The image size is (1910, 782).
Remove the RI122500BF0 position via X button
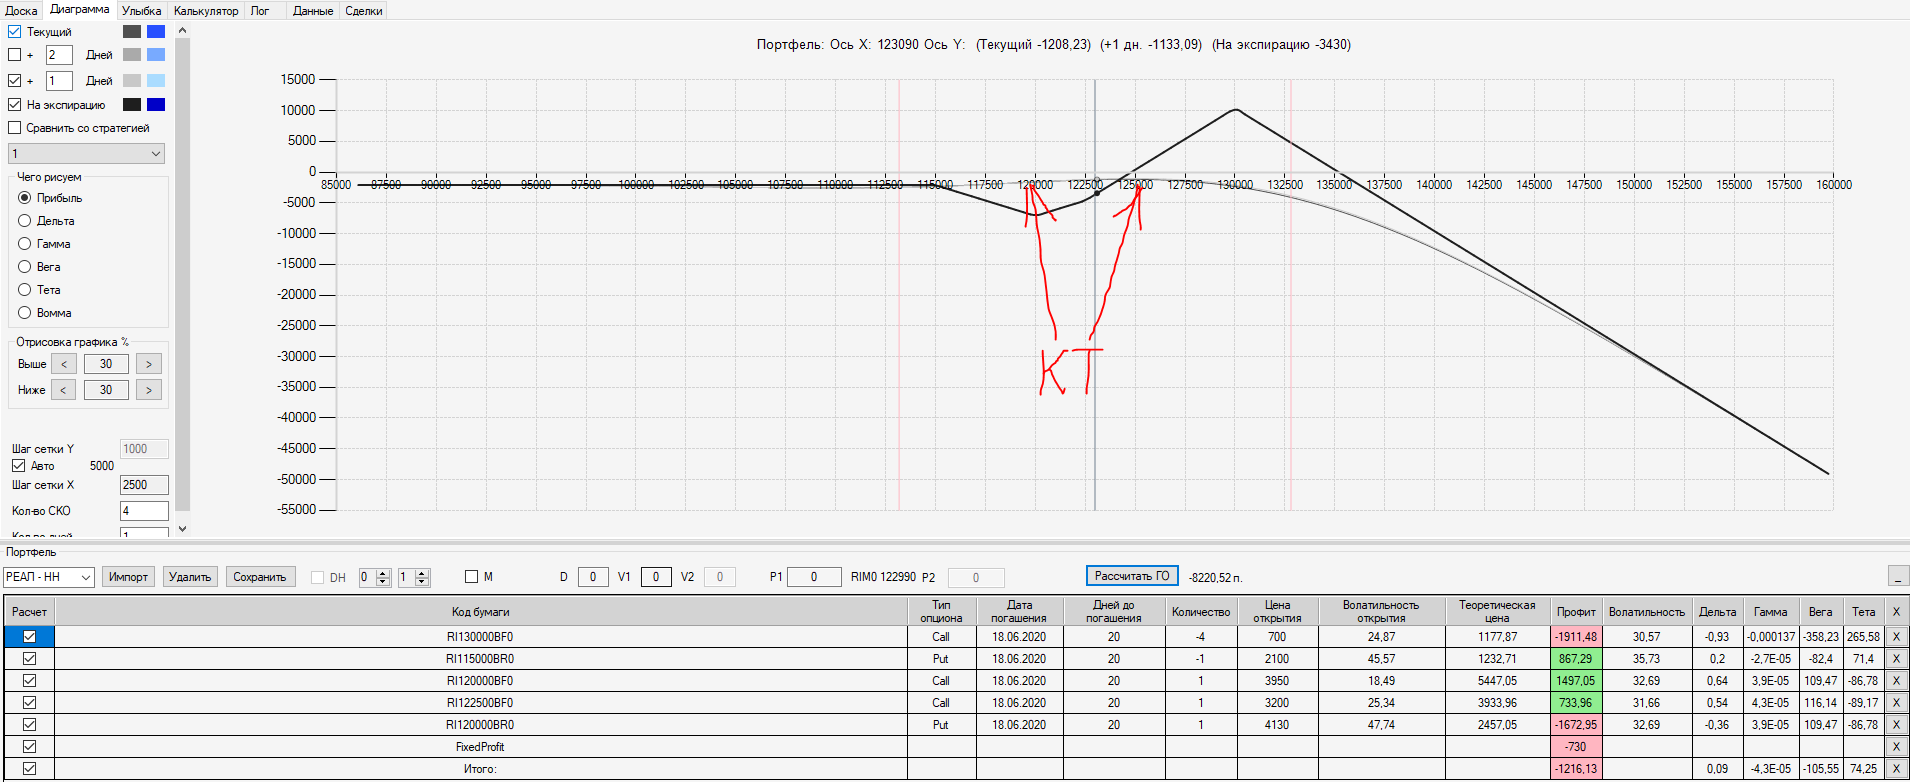pyautogui.click(x=1895, y=703)
